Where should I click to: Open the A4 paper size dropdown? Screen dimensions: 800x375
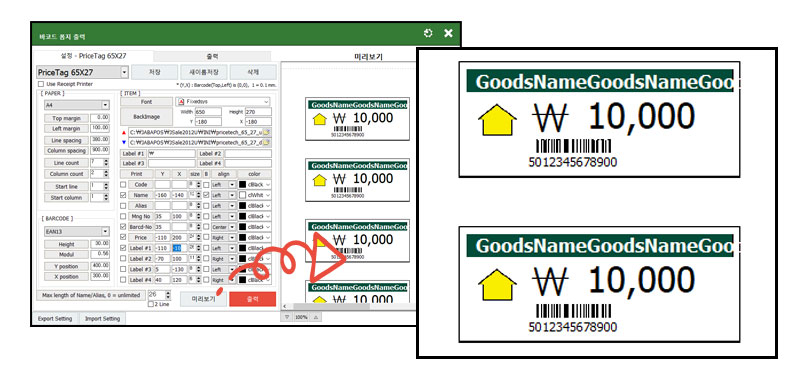[x=105, y=105]
